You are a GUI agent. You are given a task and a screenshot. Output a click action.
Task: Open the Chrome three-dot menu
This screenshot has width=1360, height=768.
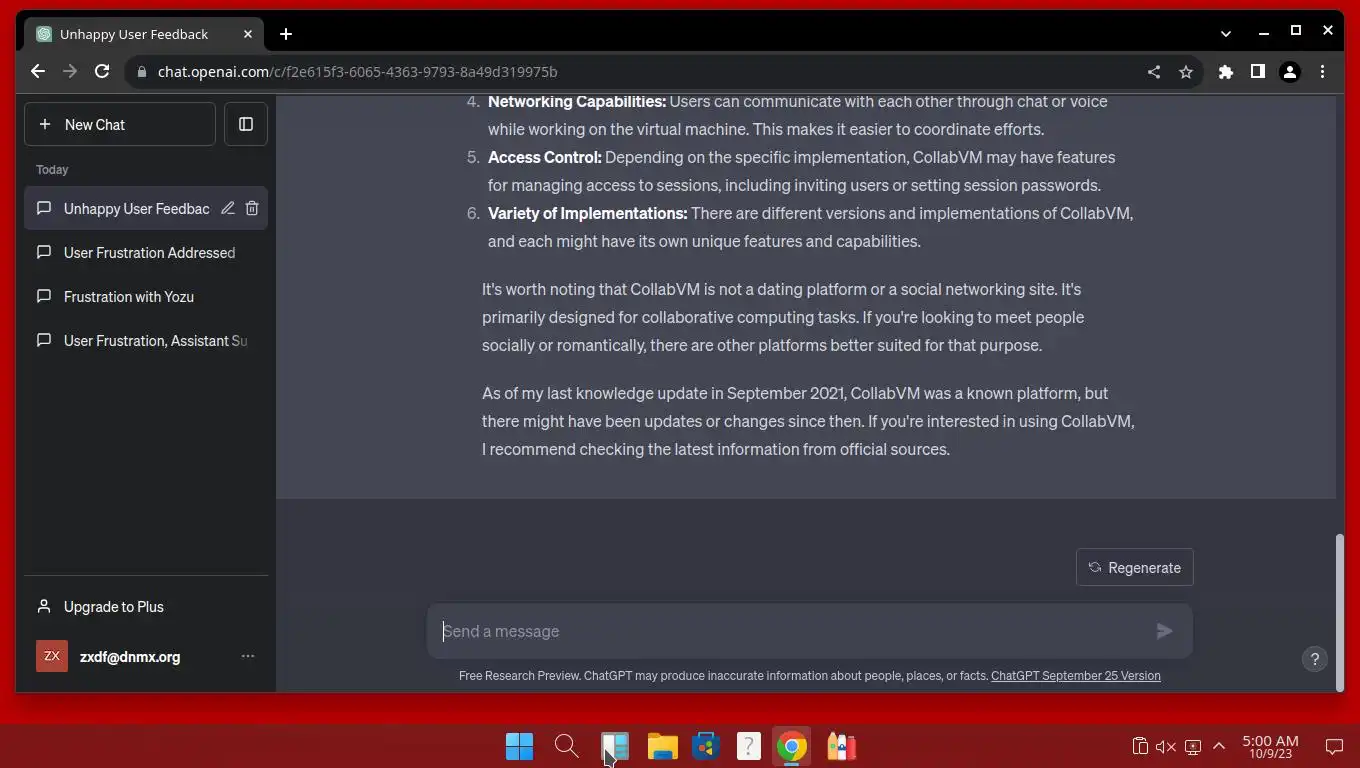1322,72
